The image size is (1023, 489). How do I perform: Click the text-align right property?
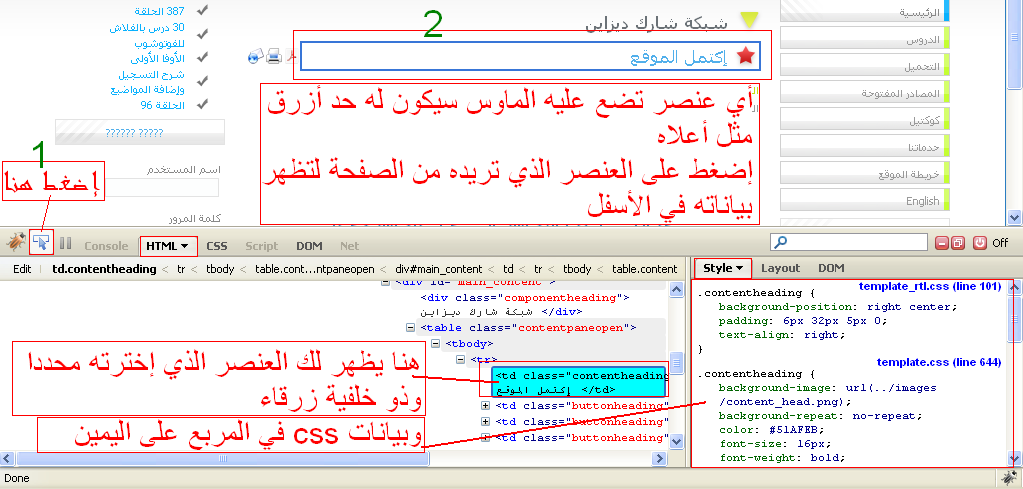782,335
